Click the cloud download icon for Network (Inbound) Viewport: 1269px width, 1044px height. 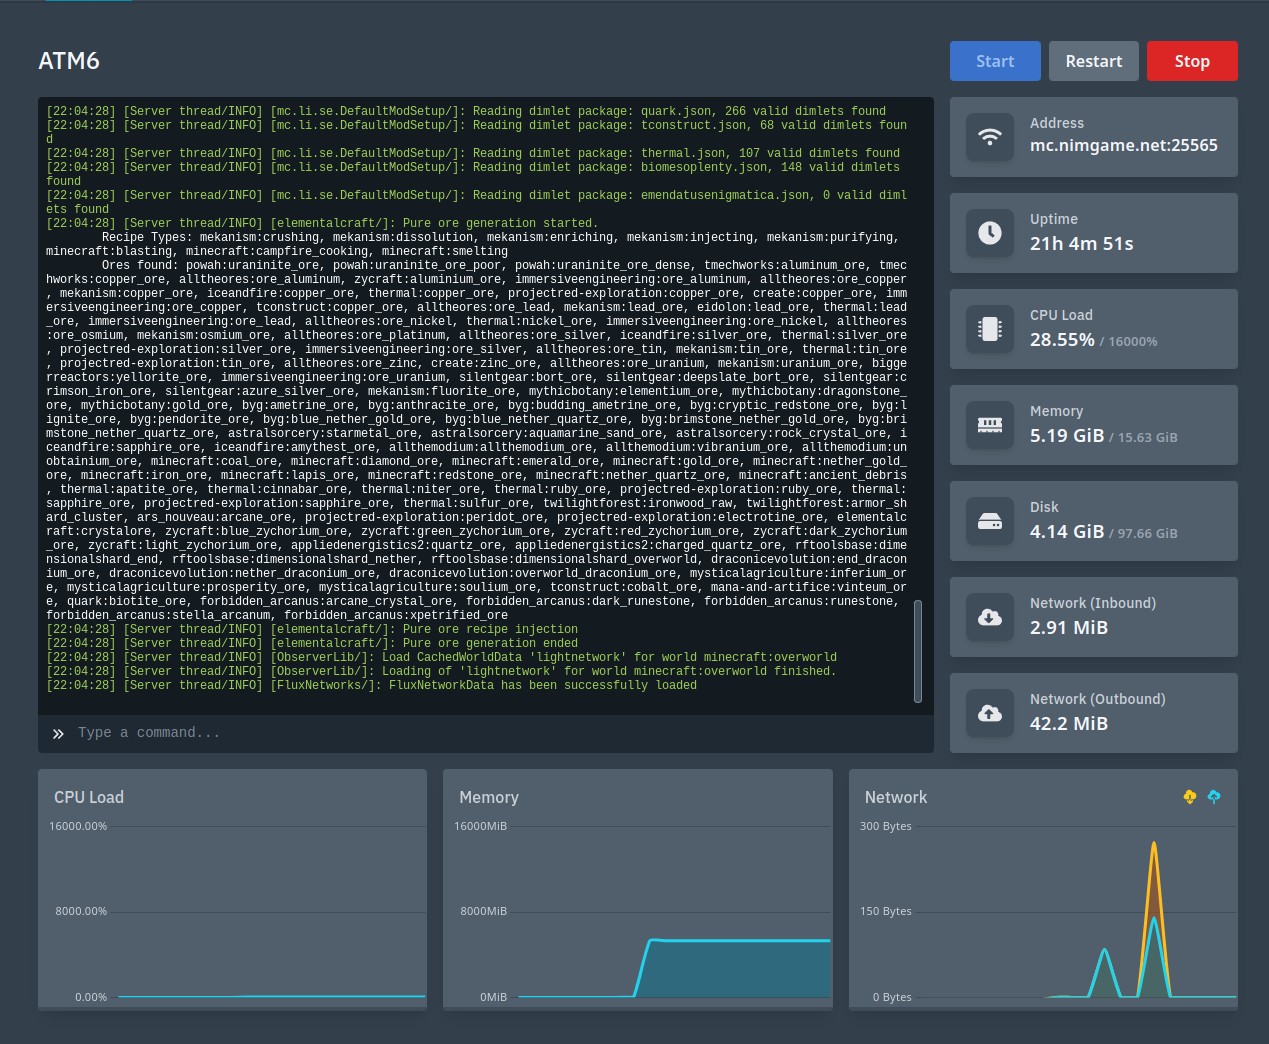989,617
